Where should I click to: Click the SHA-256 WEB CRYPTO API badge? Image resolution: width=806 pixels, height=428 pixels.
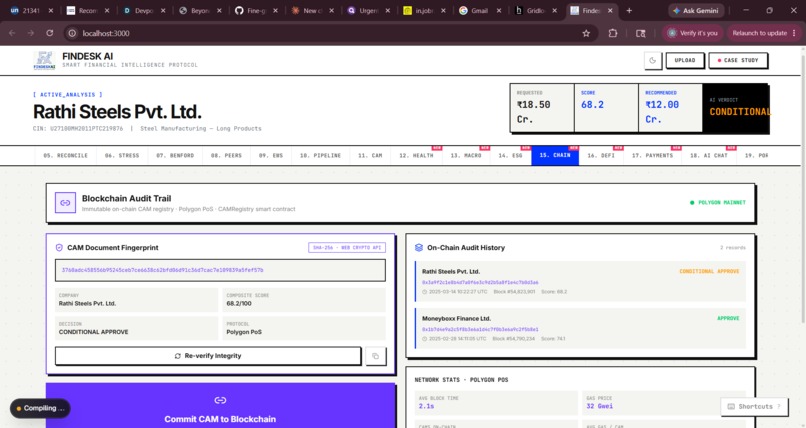tap(347, 248)
